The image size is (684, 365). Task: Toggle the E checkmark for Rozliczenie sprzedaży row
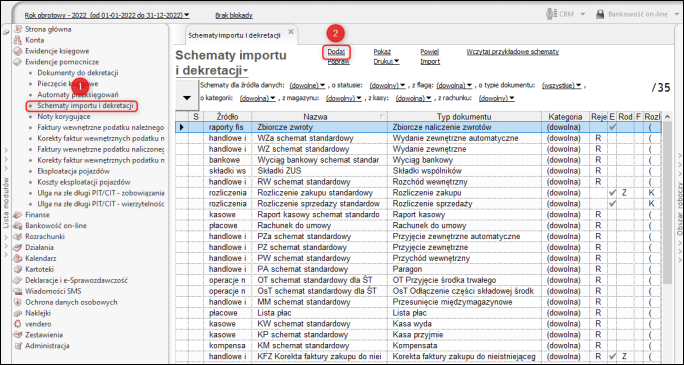point(612,204)
